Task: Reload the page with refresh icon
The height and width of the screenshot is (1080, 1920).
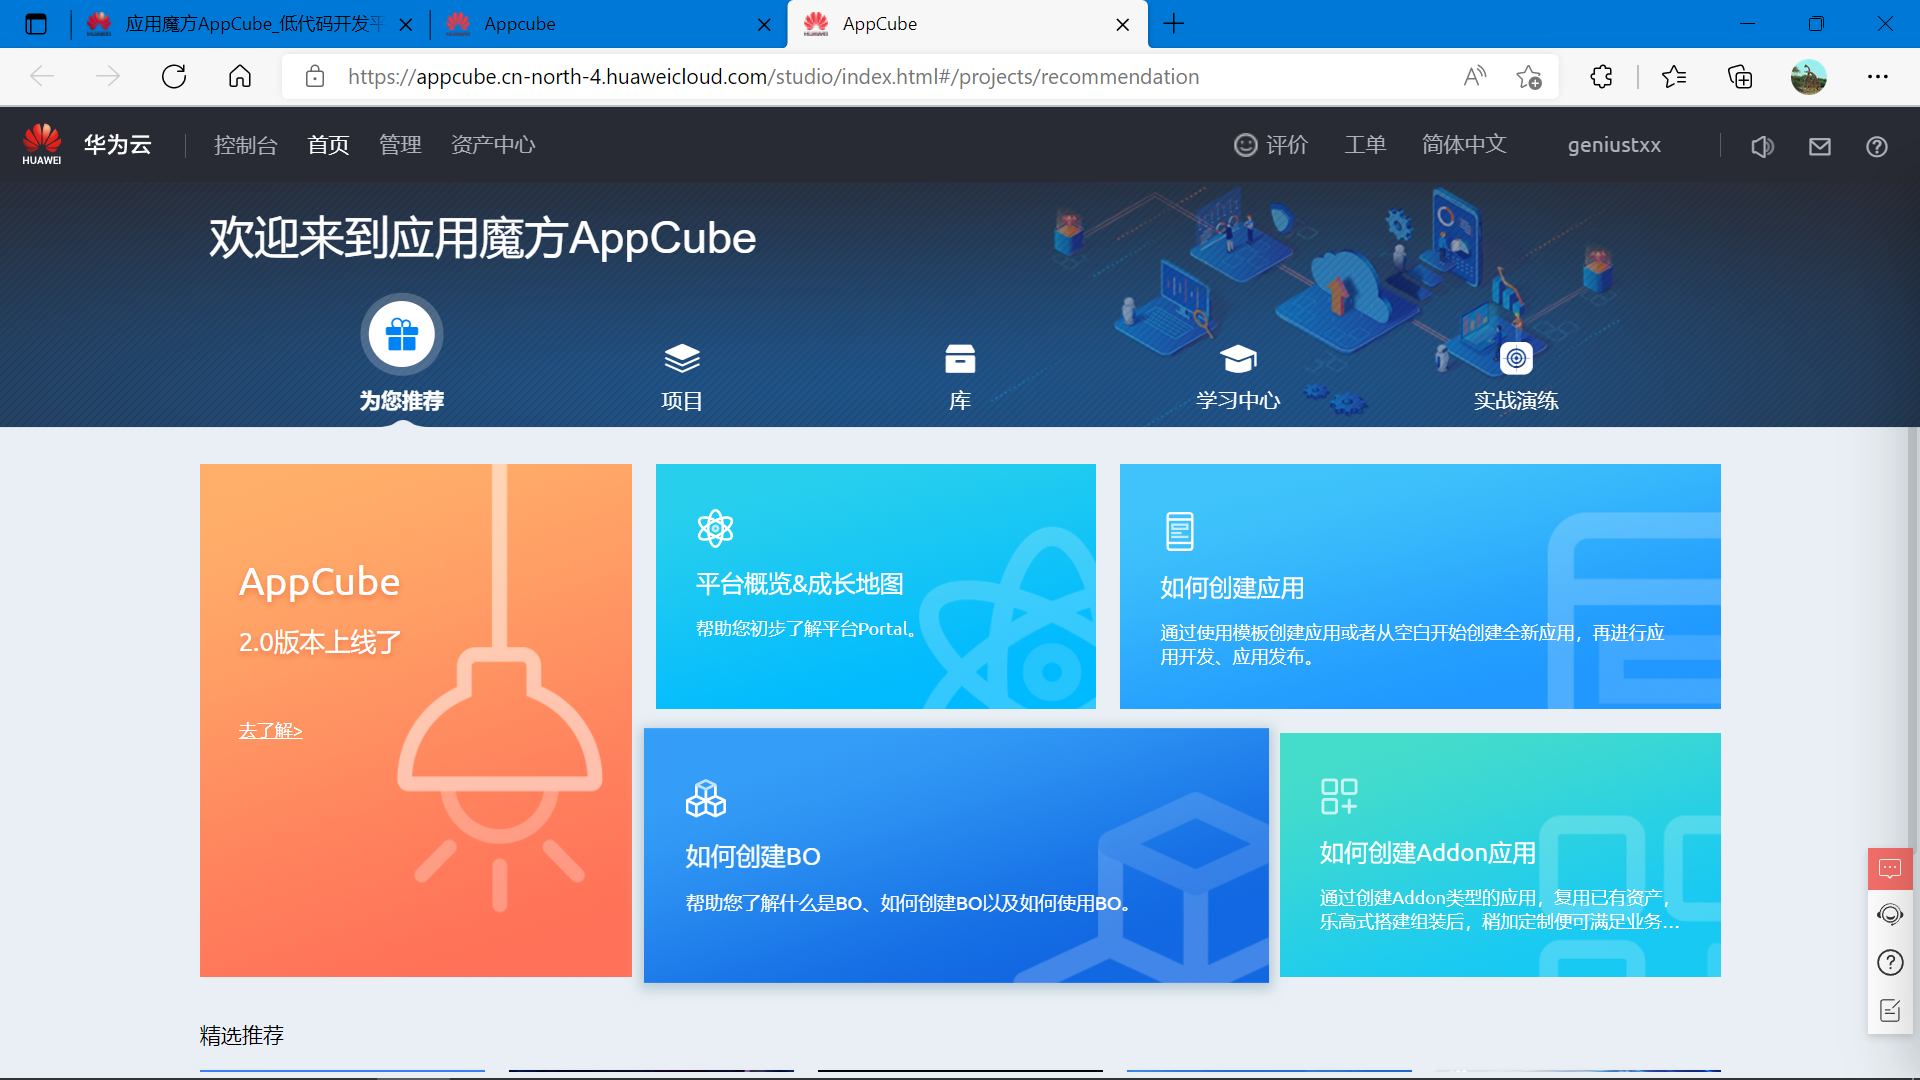Action: click(x=174, y=76)
